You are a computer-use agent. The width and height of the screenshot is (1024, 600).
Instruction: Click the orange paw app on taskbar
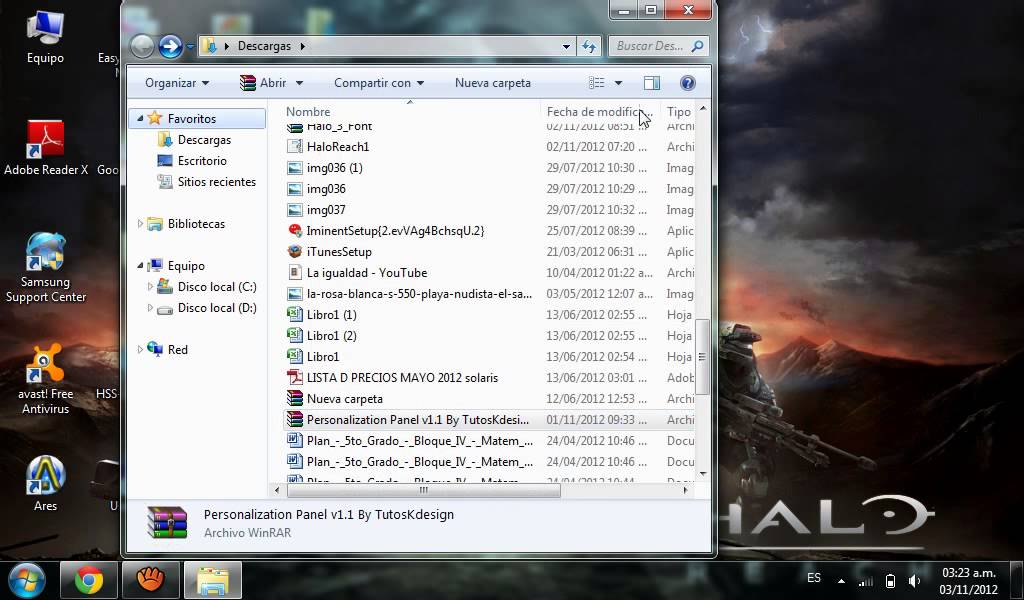tap(151, 580)
